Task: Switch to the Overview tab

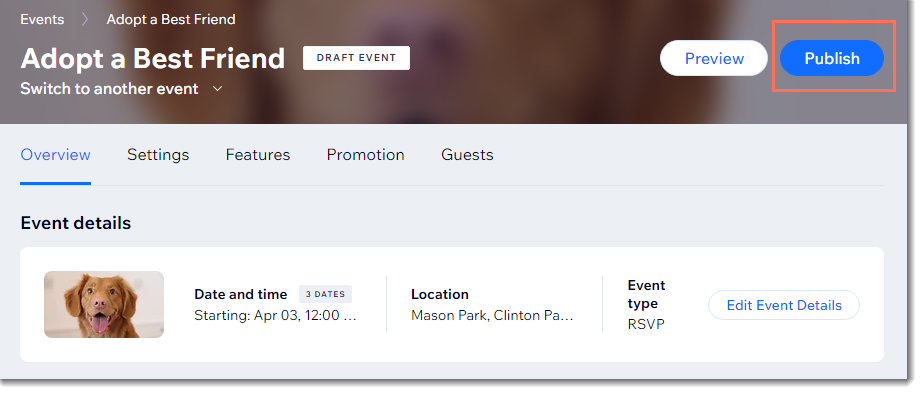Action: [x=55, y=155]
